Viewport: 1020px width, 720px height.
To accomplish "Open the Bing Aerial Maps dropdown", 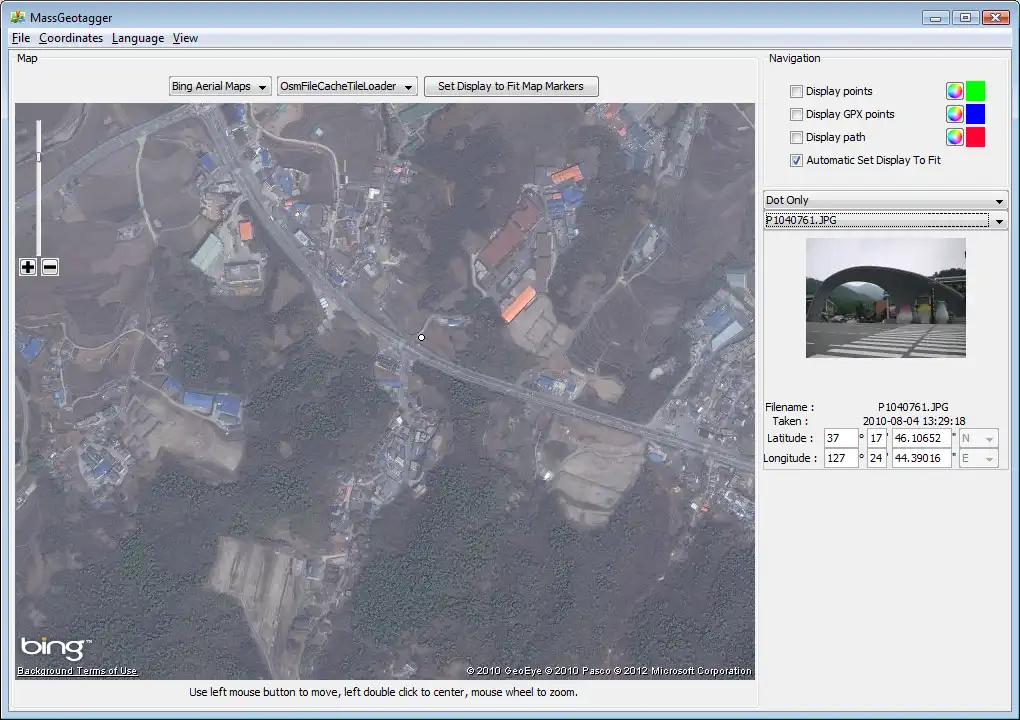I will [x=220, y=87].
